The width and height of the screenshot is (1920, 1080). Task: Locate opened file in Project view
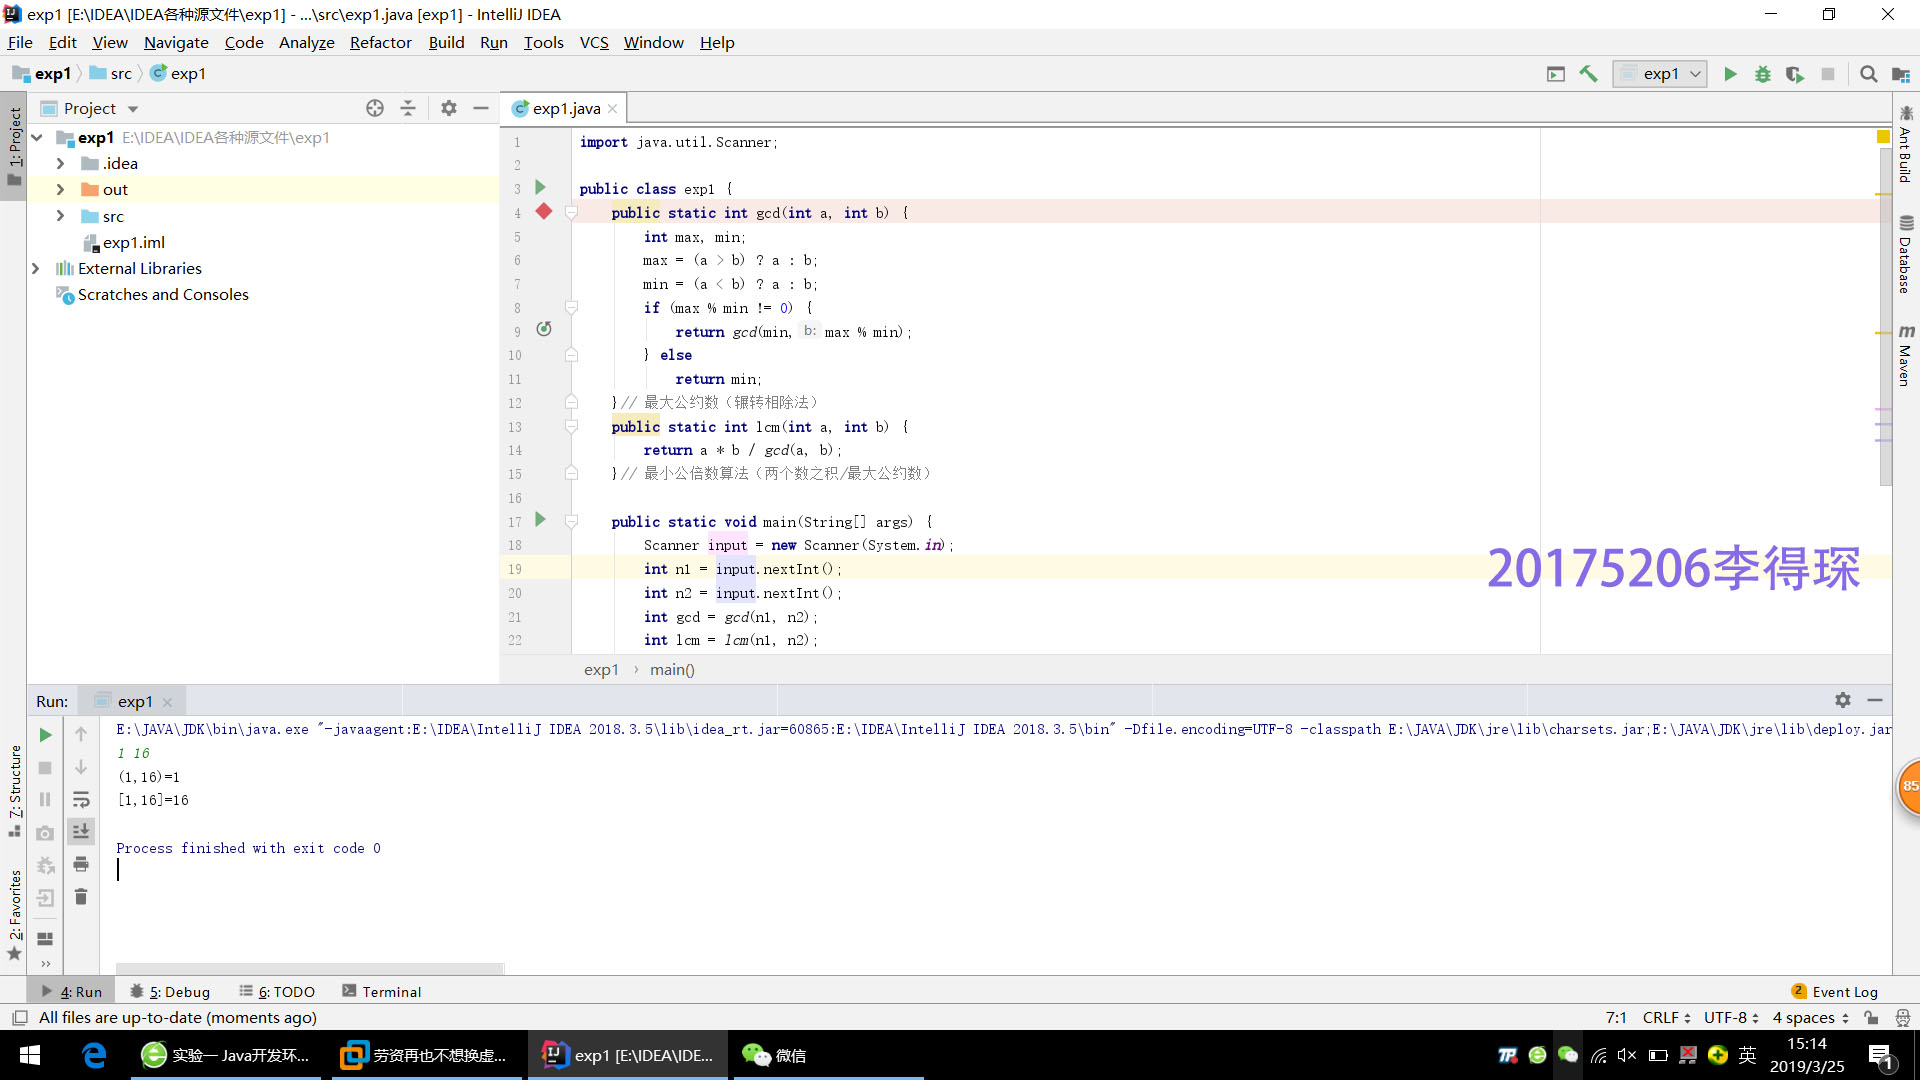pyautogui.click(x=375, y=108)
